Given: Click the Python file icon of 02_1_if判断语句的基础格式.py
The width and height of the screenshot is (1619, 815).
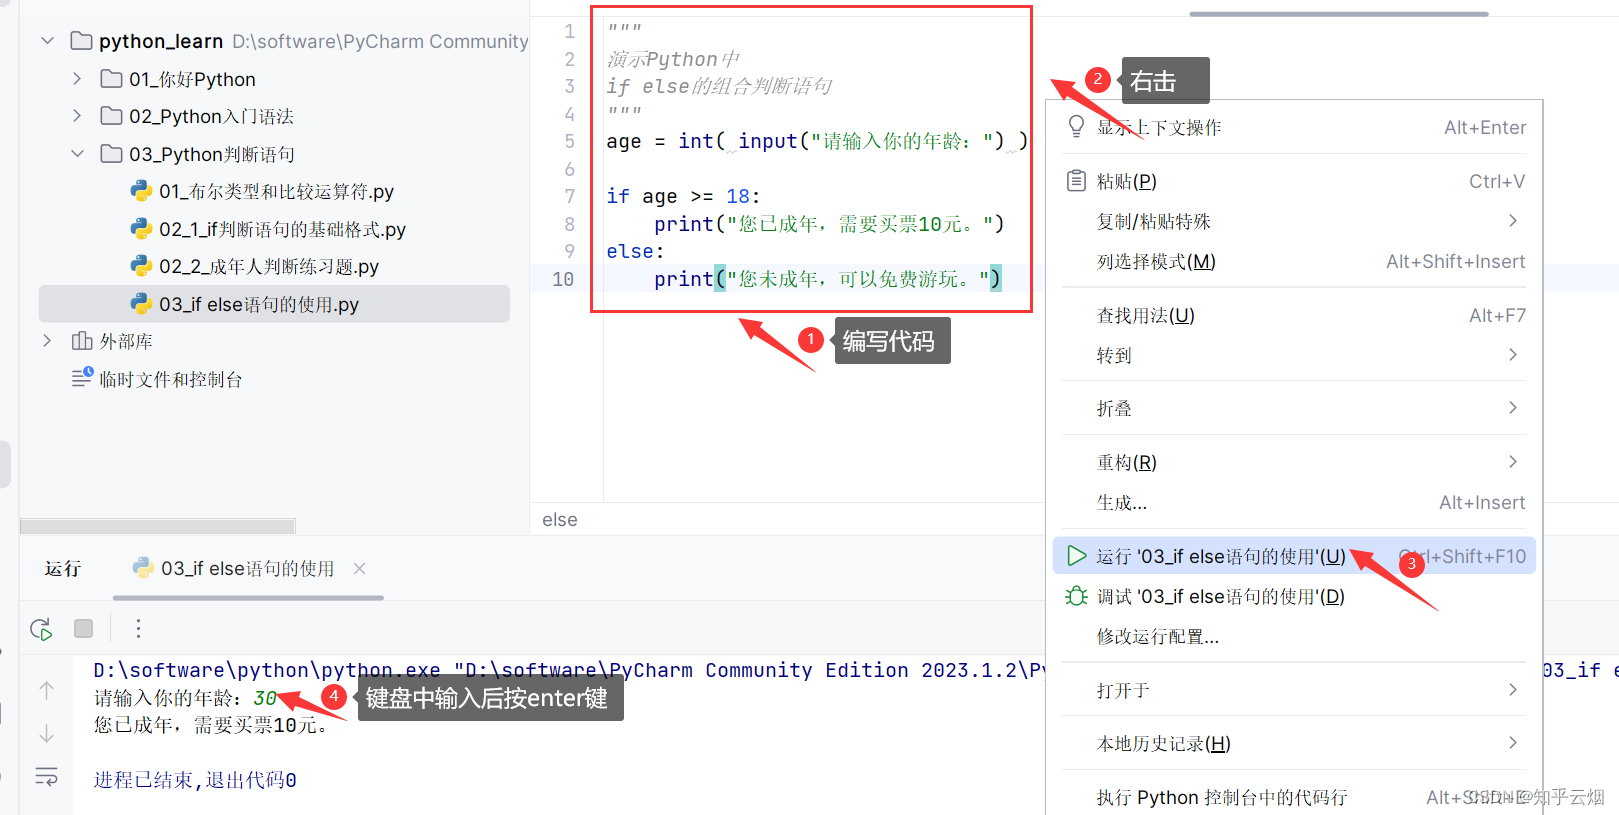Looking at the screenshot, I should point(142,229).
